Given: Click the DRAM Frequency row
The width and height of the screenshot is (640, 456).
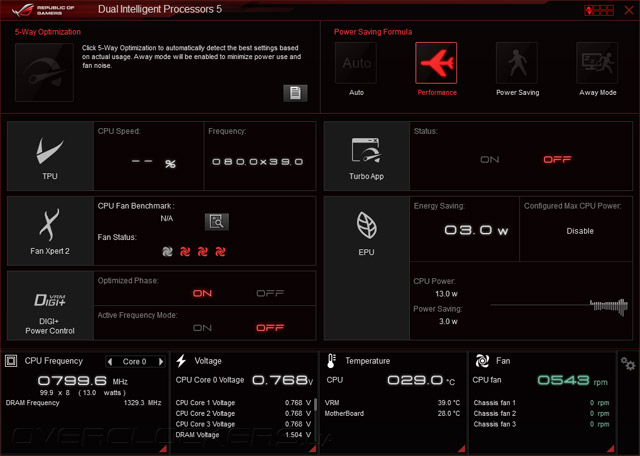Looking at the screenshot, I should click(84, 403).
